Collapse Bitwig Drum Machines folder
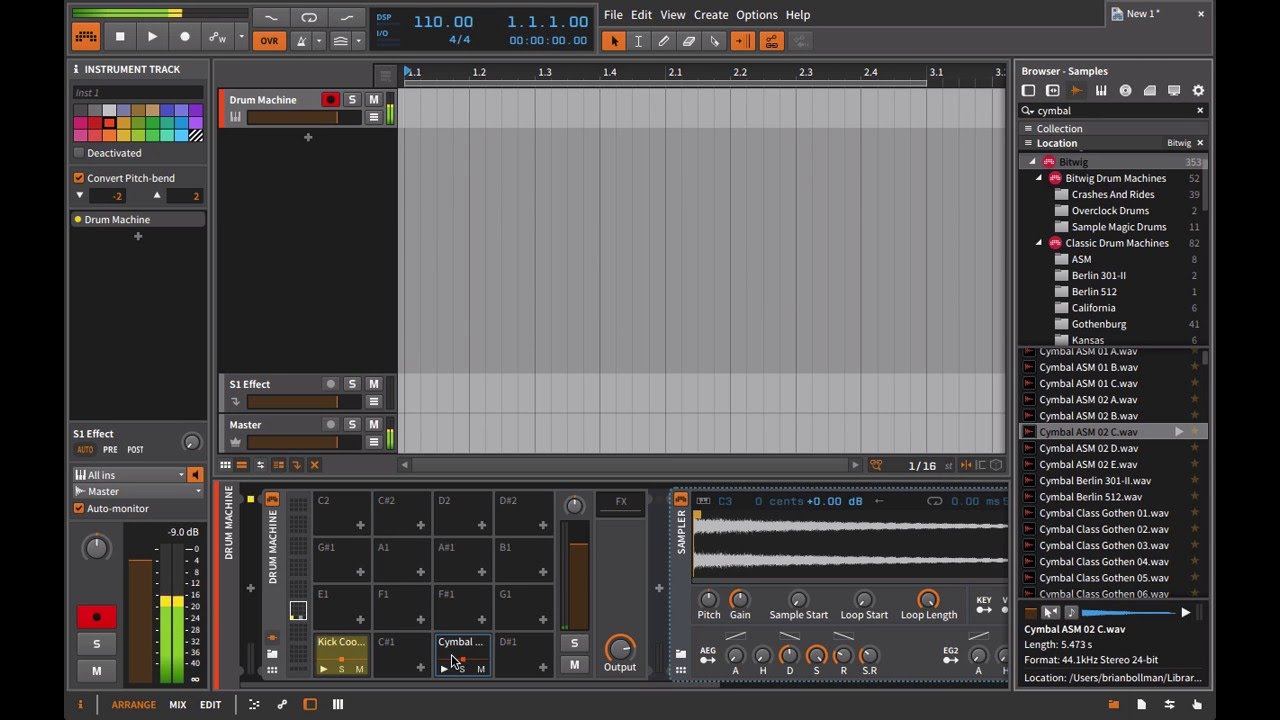Image resolution: width=1280 pixels, height=720 pixels. coord(1039,178)
